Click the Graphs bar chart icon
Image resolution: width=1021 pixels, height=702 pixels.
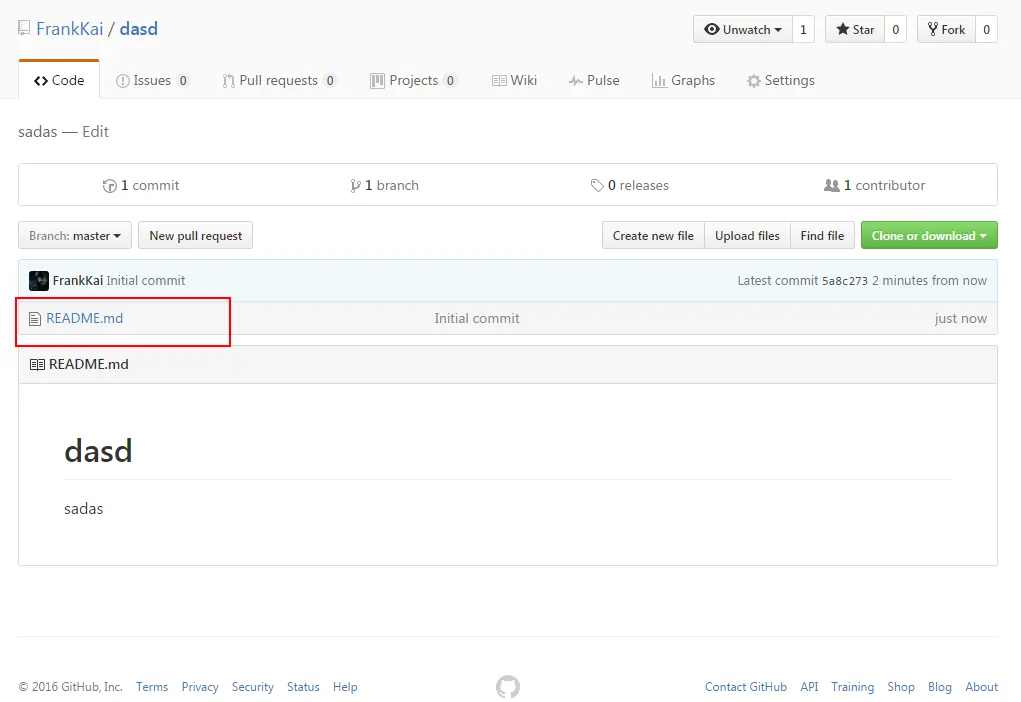pyautogui.click(x=659, y=81)
